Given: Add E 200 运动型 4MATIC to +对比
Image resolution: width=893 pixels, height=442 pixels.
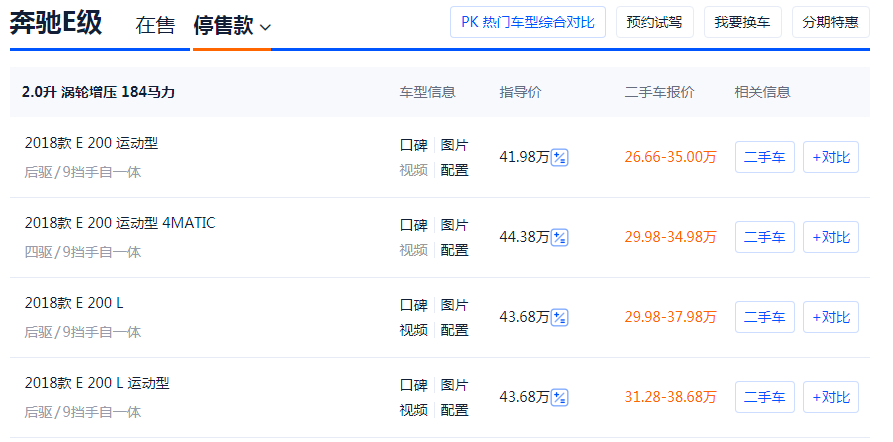Looking at the screenshot, I should point(831,237).
